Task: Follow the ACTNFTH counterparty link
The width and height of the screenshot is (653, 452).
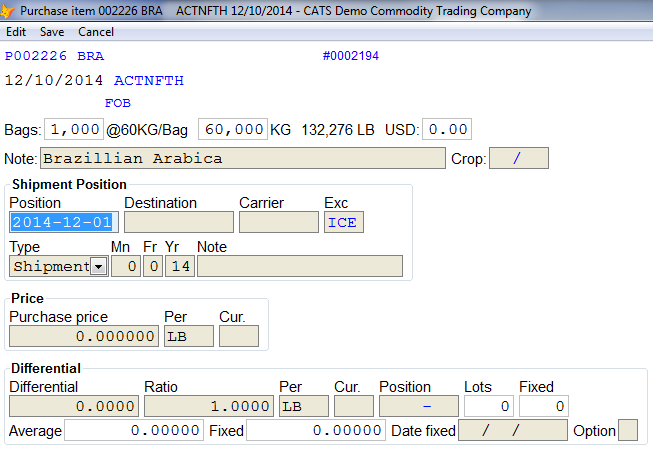Action: pos(149,80)
